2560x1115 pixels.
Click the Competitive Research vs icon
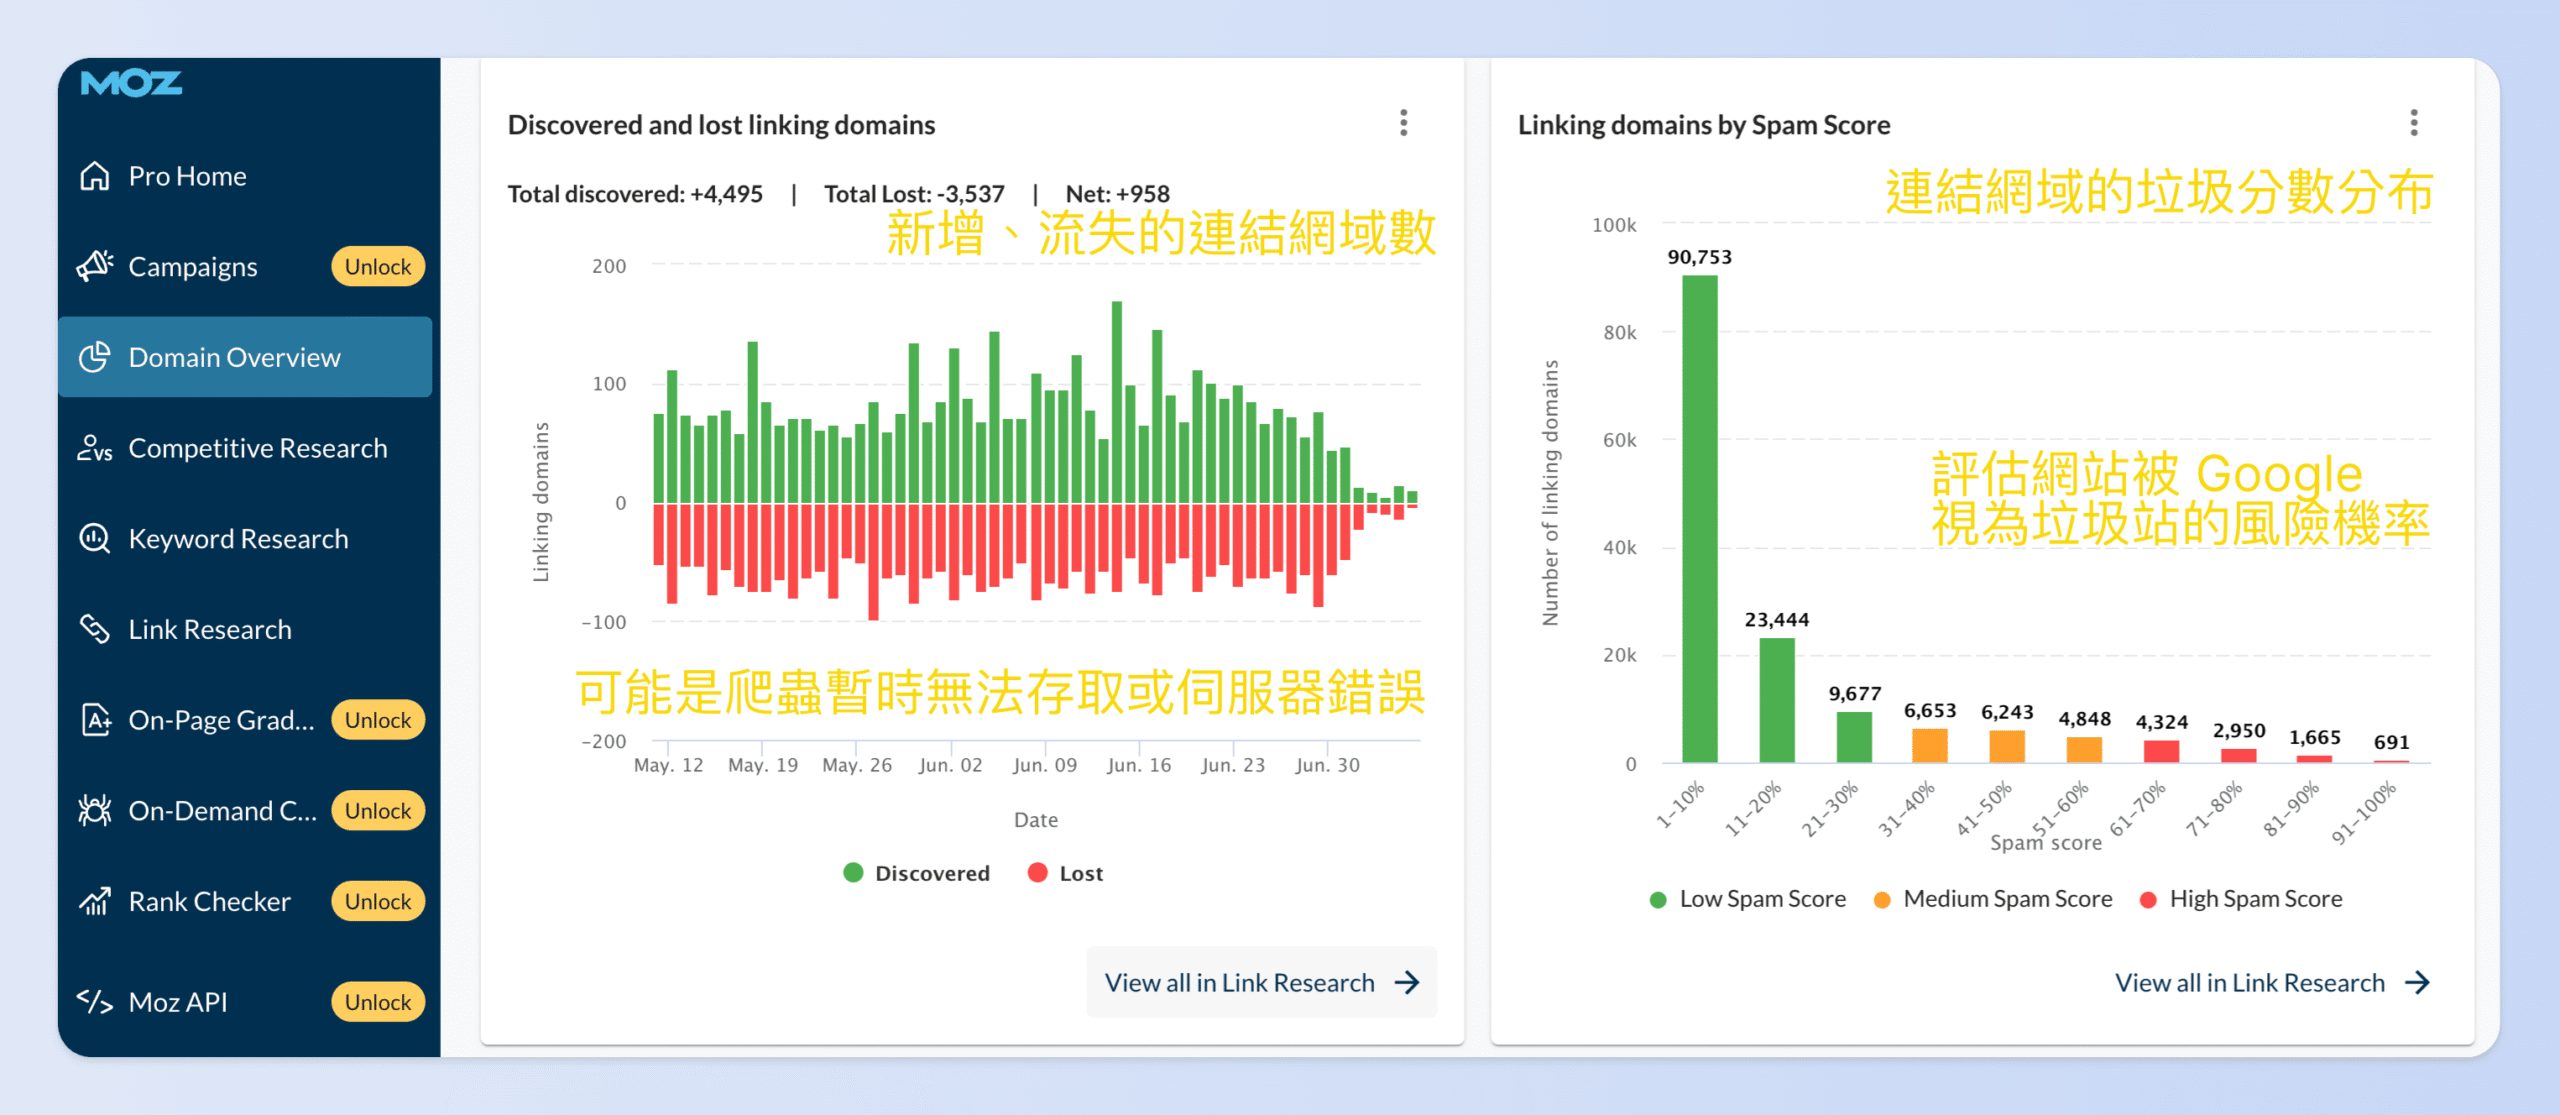click(x=95, y=448)
